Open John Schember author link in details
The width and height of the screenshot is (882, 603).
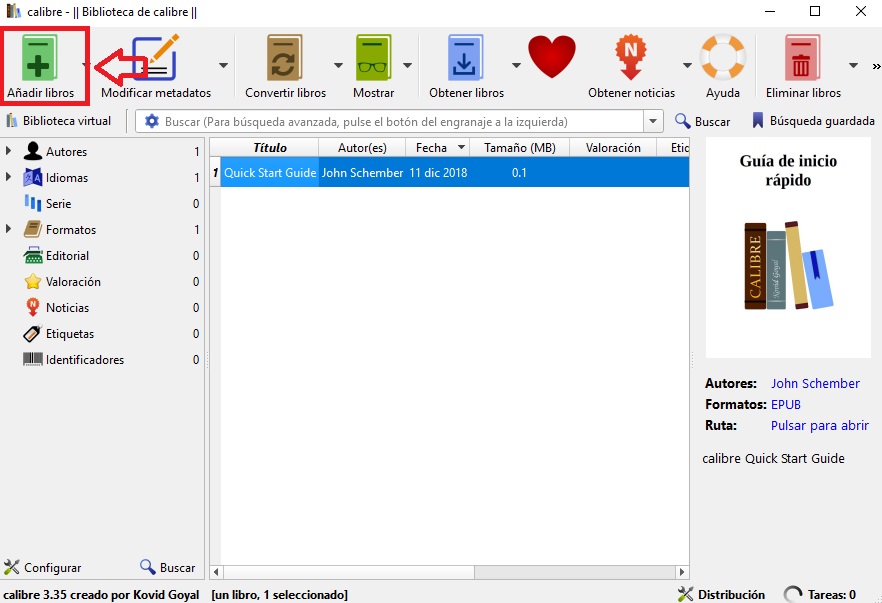pyautogui.click(x=815, y=384)
